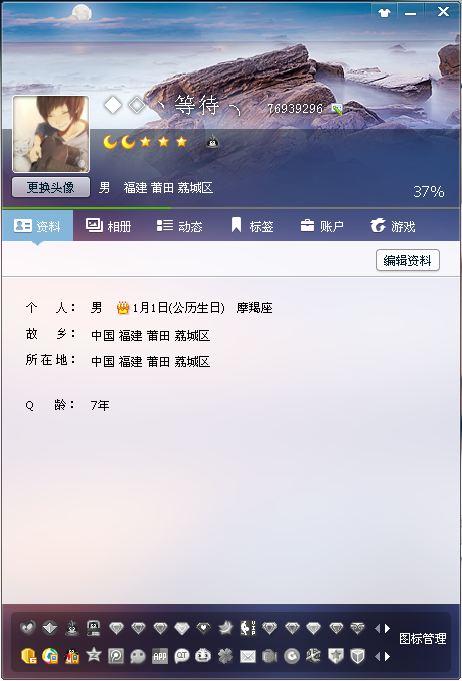The width and height of the screenshot is (462, 681).
Task: Click the 编辑资料 button
Action: click(408, 260)
